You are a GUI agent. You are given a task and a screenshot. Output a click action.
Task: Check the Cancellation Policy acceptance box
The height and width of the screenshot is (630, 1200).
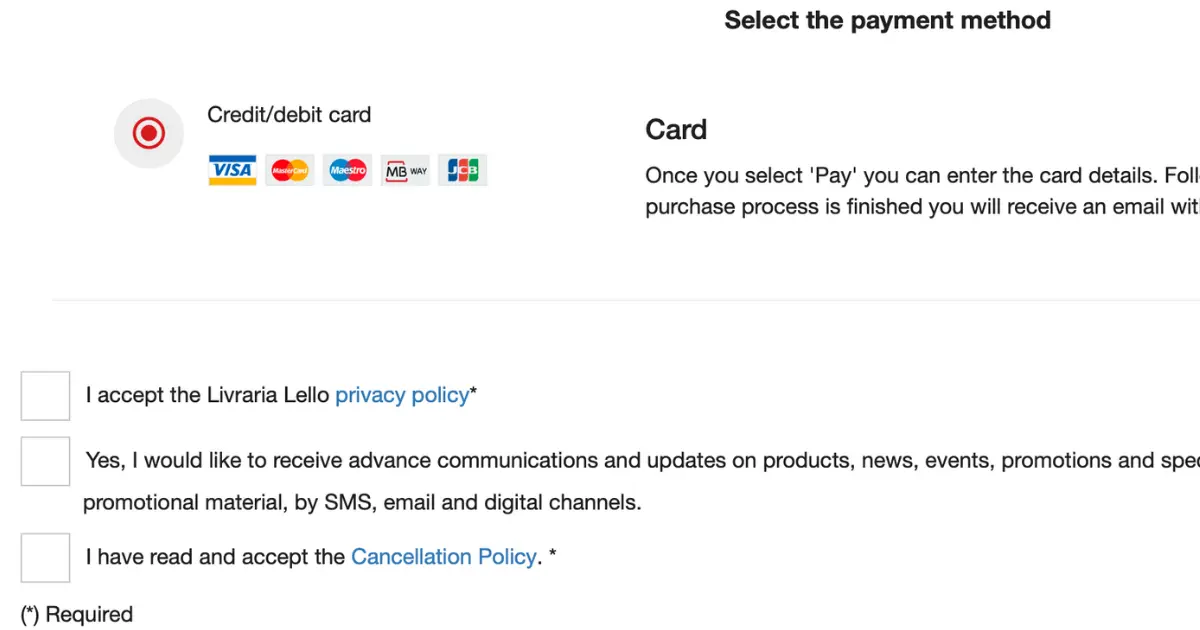(45, 557)
